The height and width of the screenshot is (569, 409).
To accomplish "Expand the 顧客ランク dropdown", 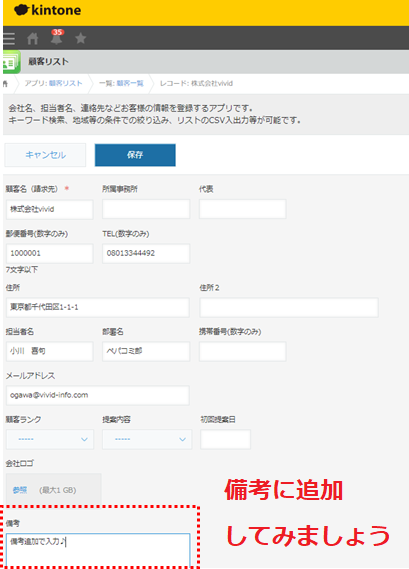I will (50, 439).
